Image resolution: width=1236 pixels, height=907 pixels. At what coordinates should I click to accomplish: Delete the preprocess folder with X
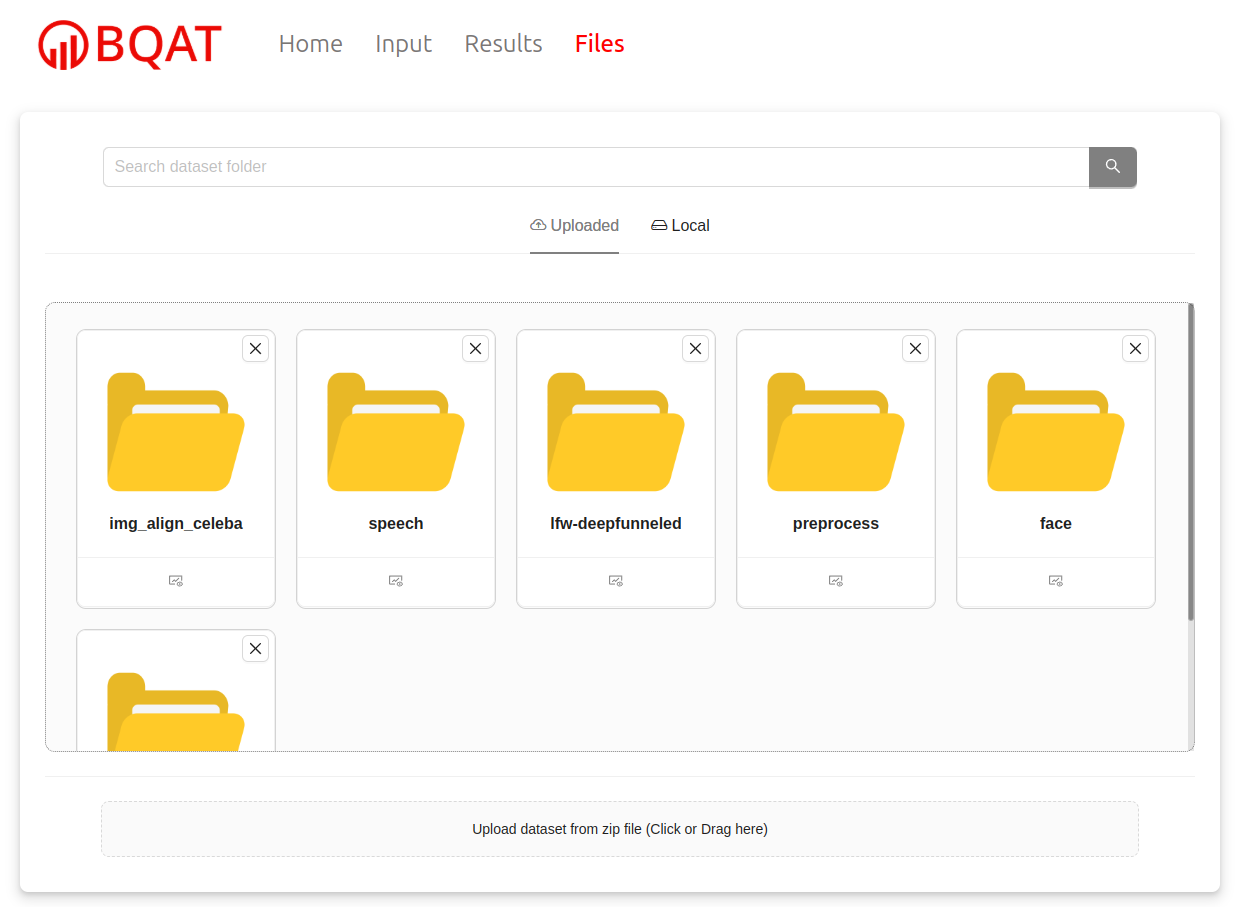[915, 348]
